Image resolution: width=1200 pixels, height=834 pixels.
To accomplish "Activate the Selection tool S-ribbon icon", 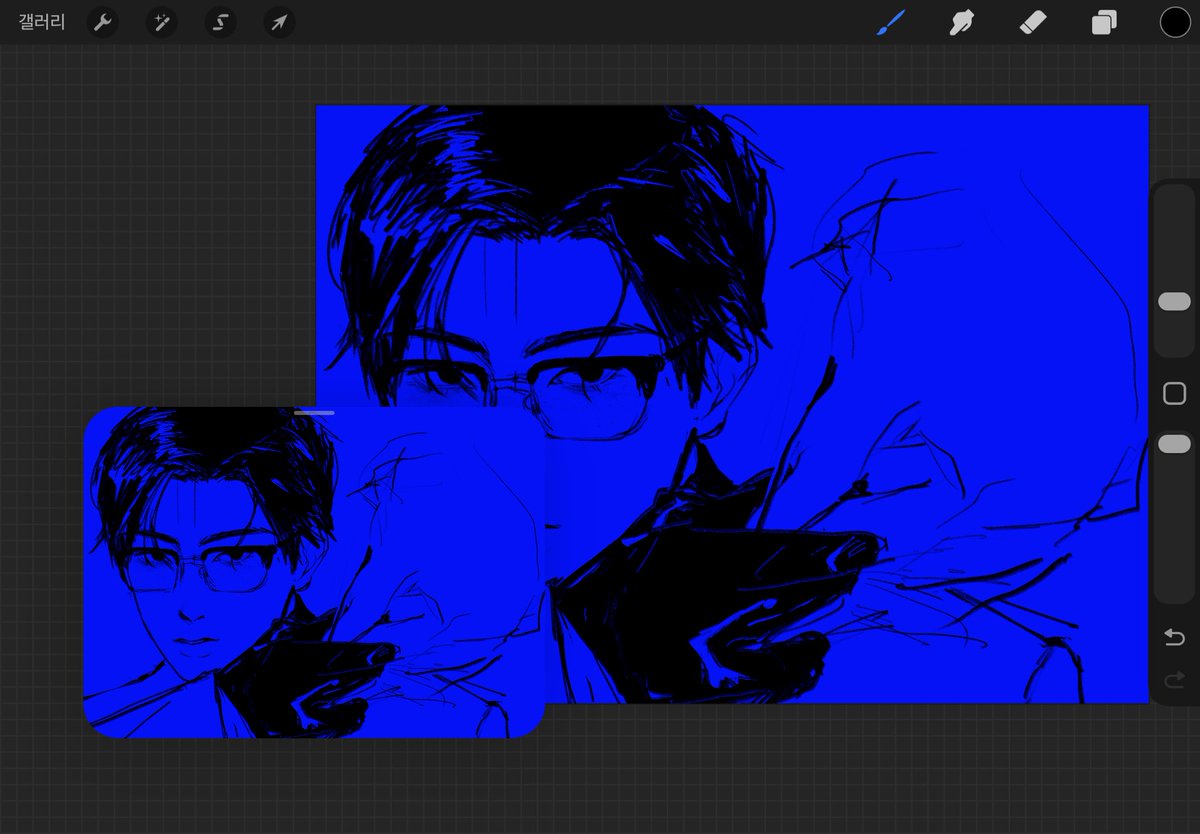I will pyautogui.click(x=221, y=22).
